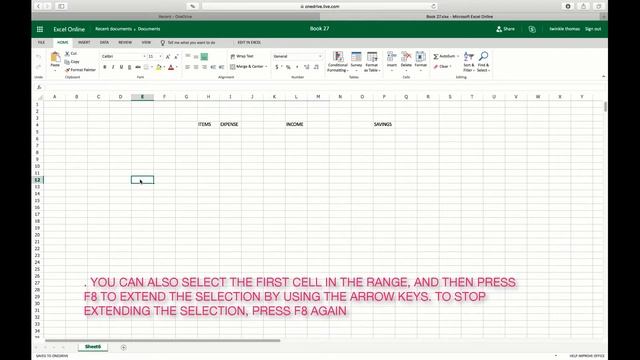Switch to the VIEW tab
Image resolution: width=640 pixels, height=360 pixels.
click(146, 42)
